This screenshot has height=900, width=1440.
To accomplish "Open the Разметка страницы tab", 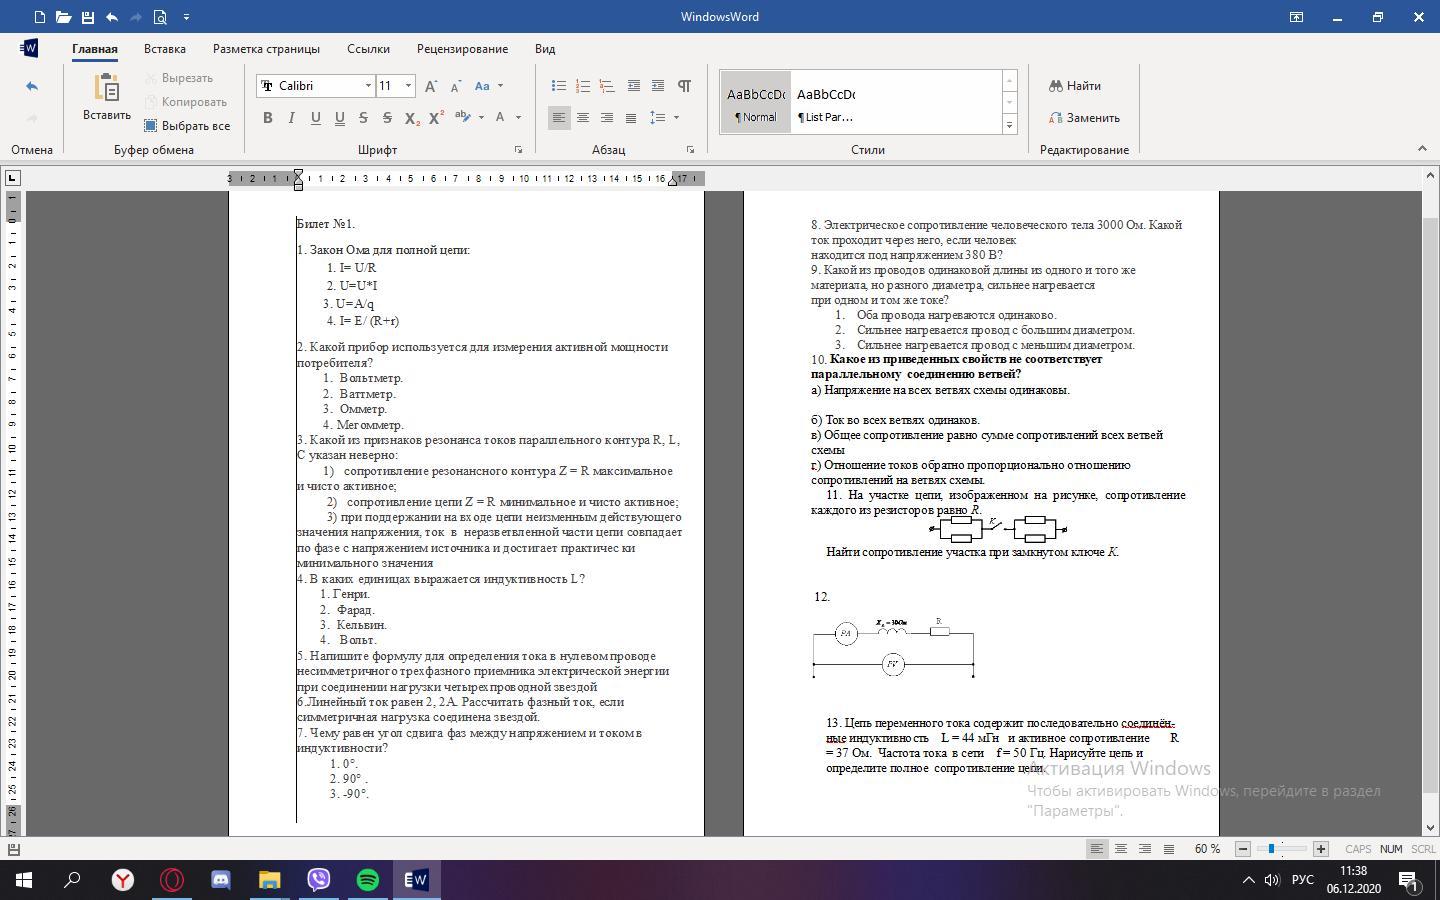I will point(266,49).
